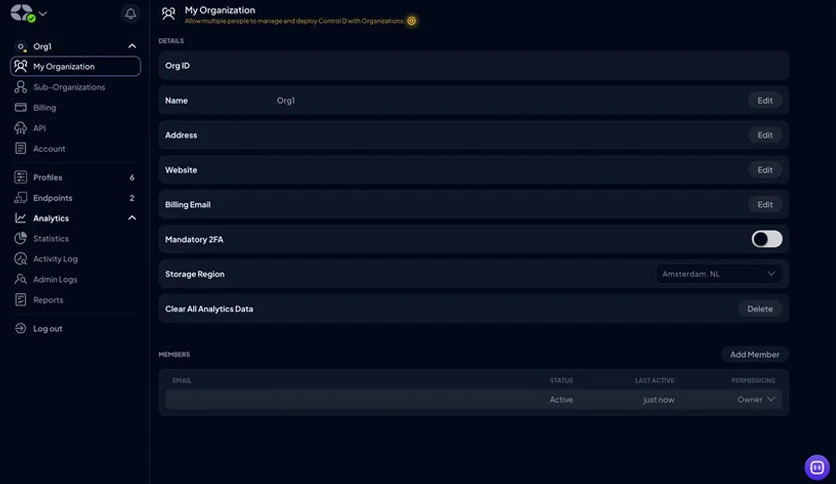Click the Activity Log icon
The image size is (836, 484).
(x=21, y=259)
